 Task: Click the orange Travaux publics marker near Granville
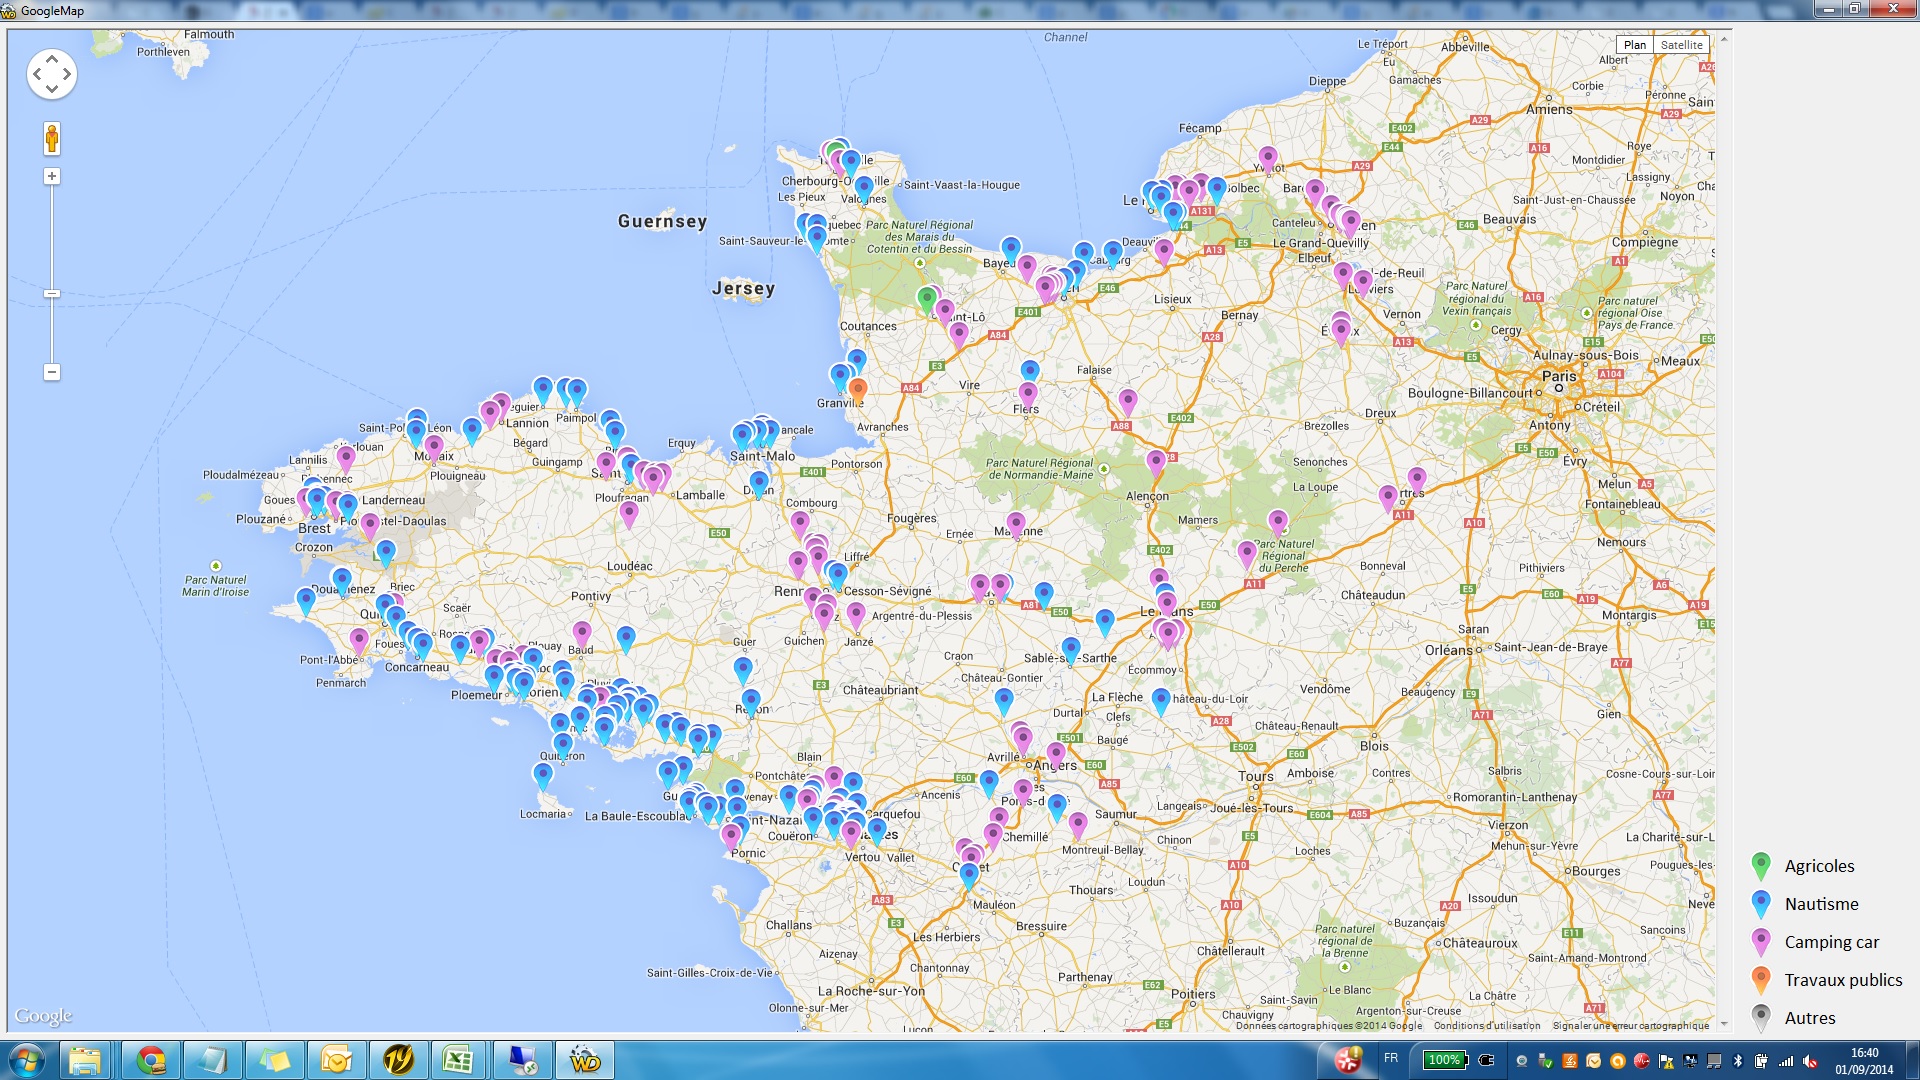pyautogui.click(x=858, y=390)
